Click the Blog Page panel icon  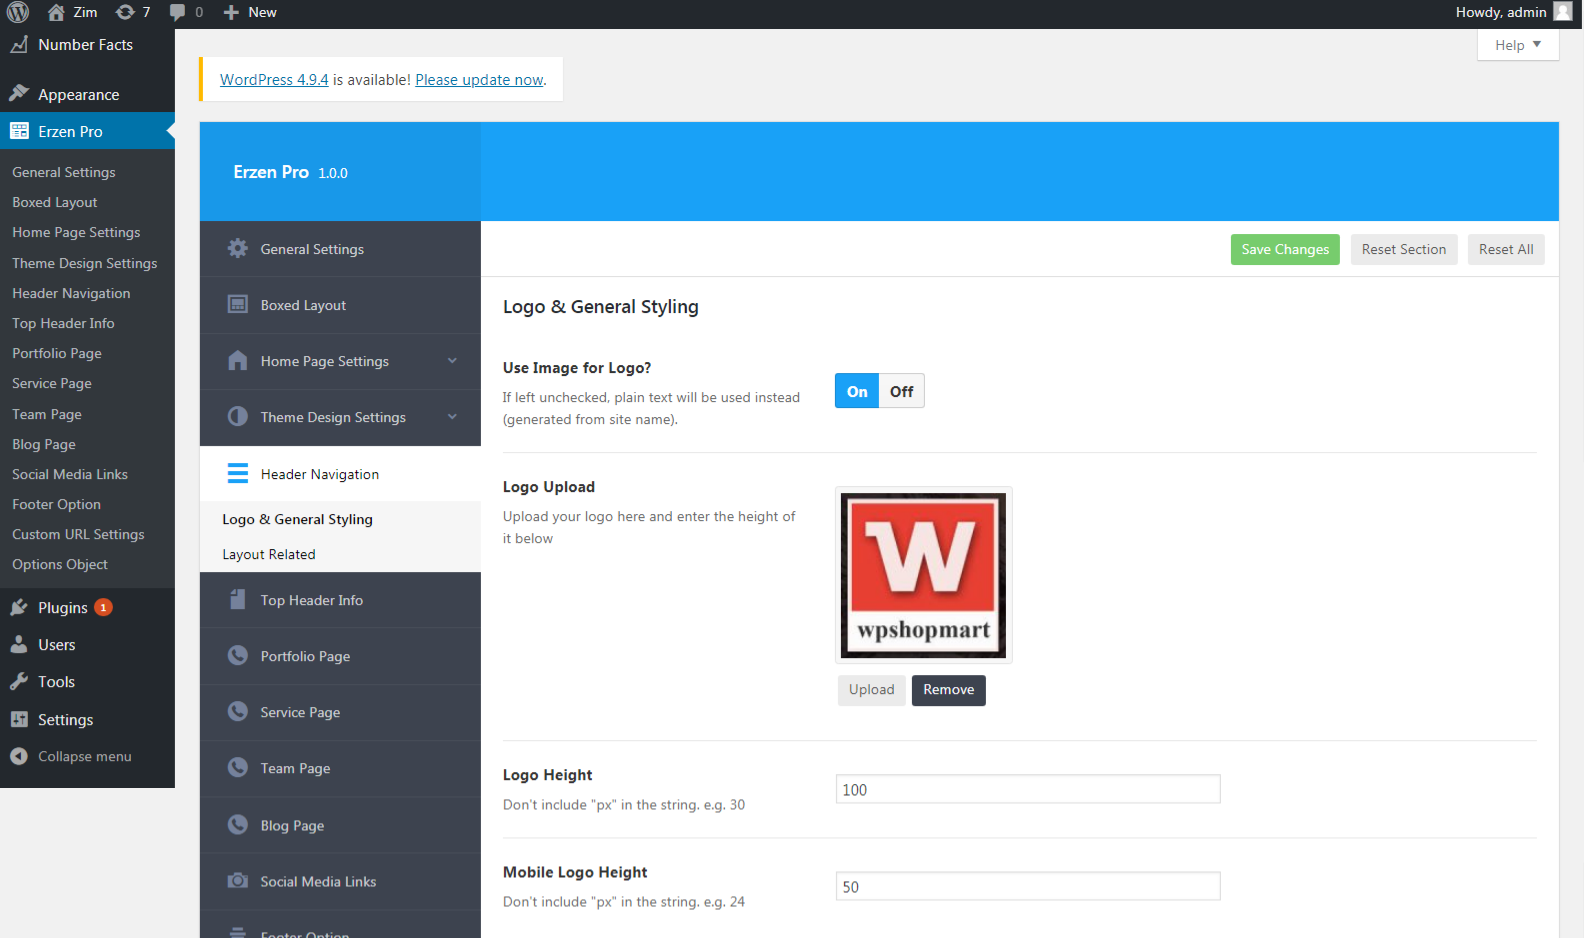pyautogui.click(x=238, y=824)
